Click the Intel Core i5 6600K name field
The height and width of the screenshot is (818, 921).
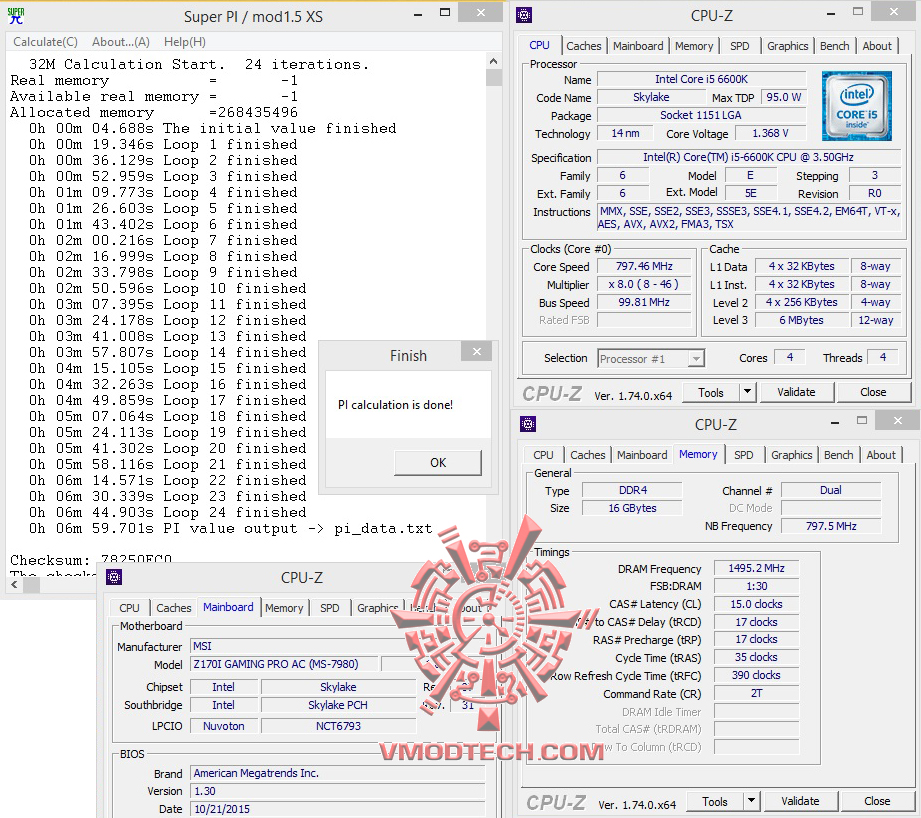pyautogui.click(x=701, y=79)
